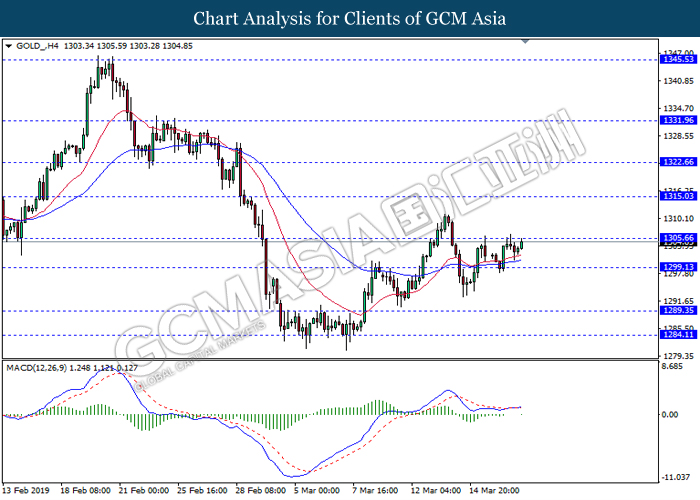Click the 21 Feb 00:00 time label

144,491
